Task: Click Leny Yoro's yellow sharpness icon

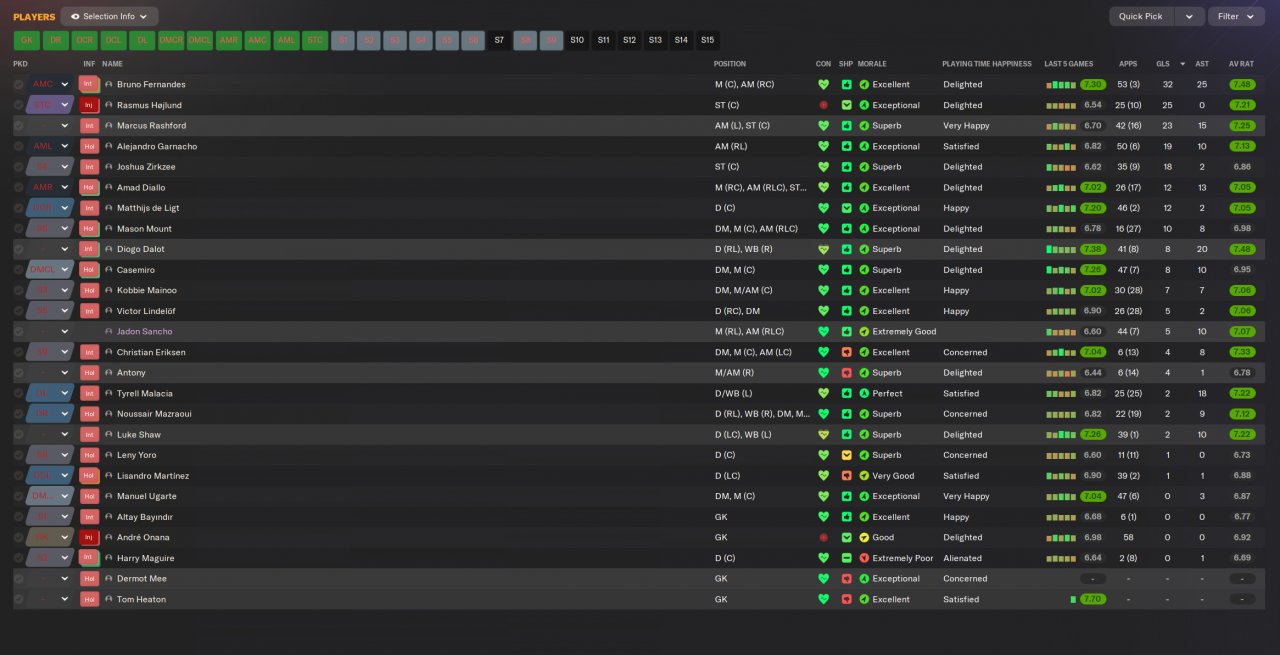Action: point(846,455)
